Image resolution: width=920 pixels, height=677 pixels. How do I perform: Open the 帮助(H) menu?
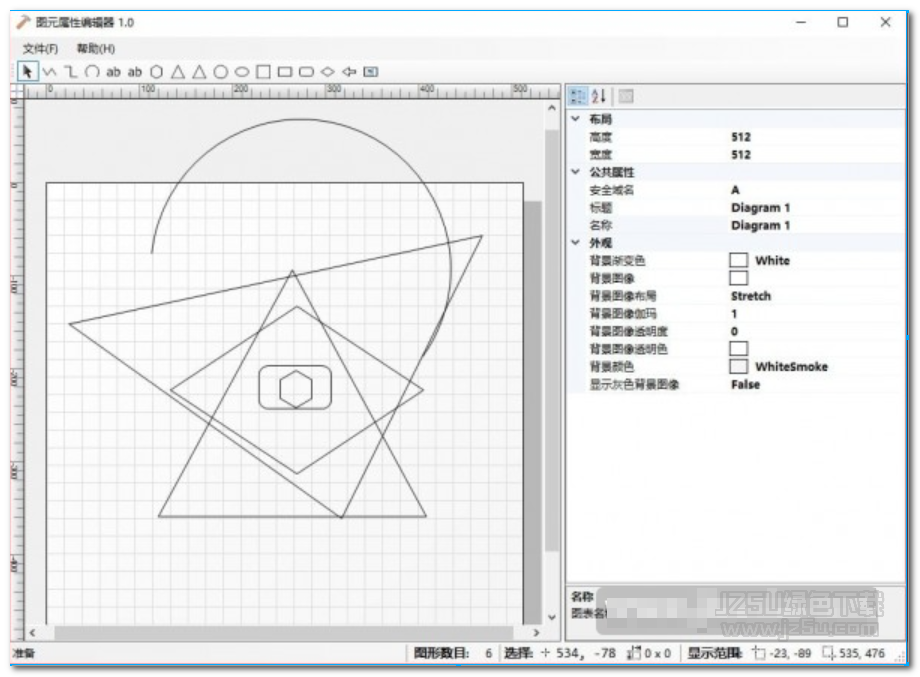pos(96,49)
